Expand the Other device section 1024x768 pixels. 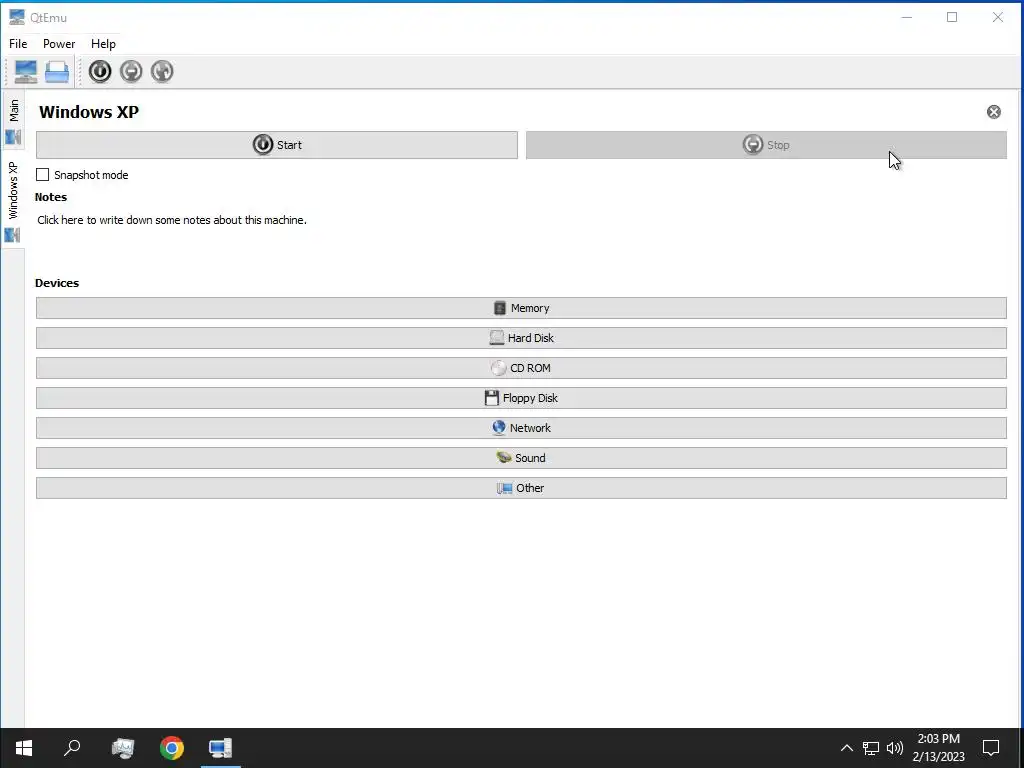pos(521,488)
